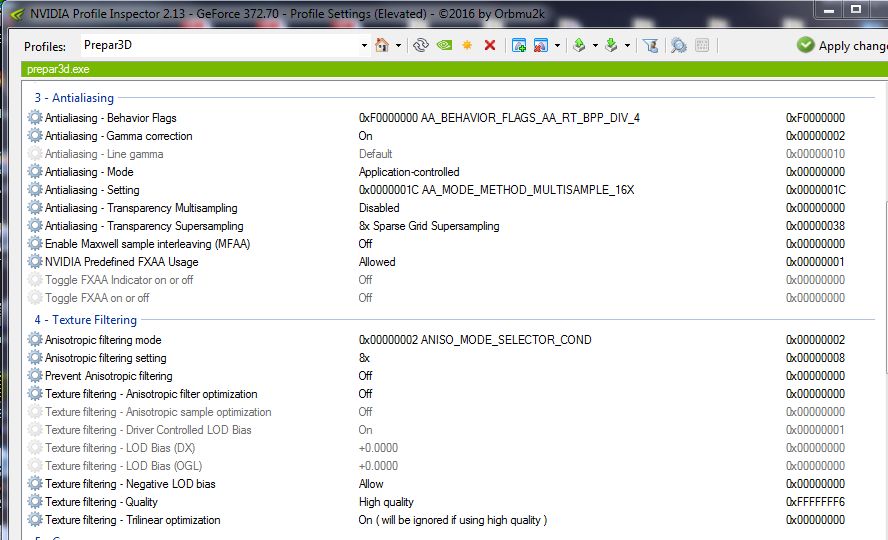This screenshot has height=540, width=888.
Task: Select the Anisotropic filter optimization row label
Action: [x=151, y=394]
